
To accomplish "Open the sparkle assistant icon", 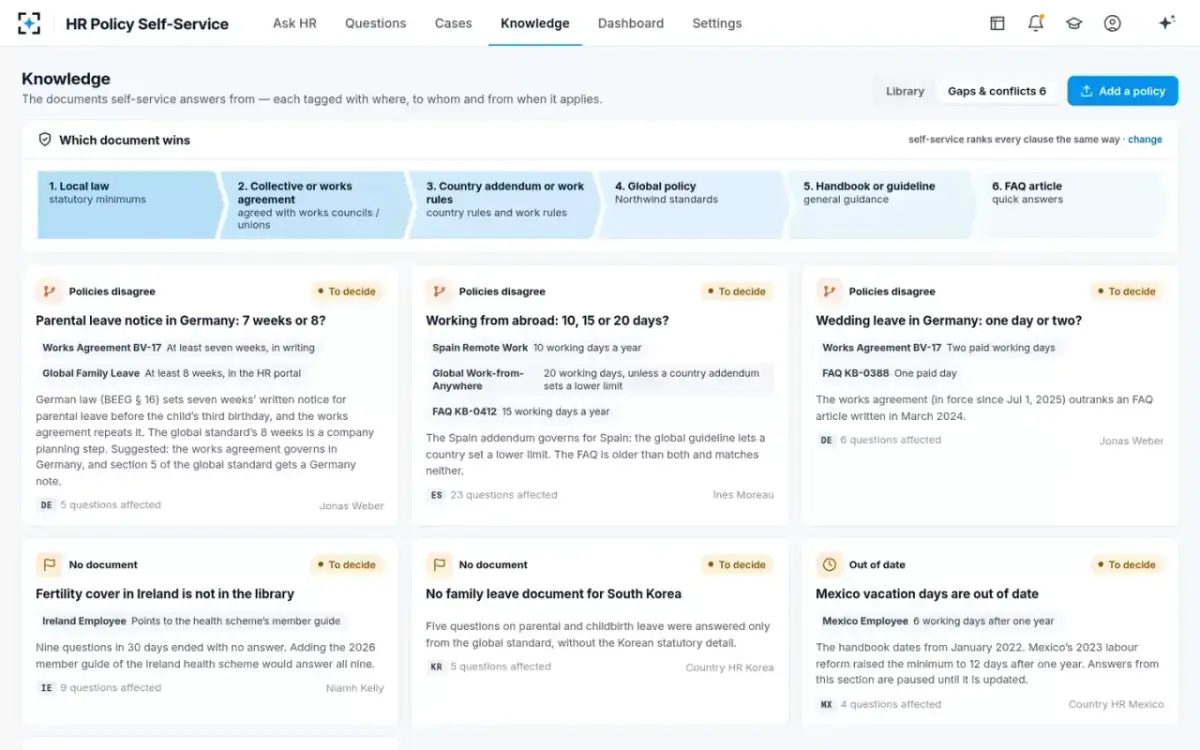I will 1166,23.
